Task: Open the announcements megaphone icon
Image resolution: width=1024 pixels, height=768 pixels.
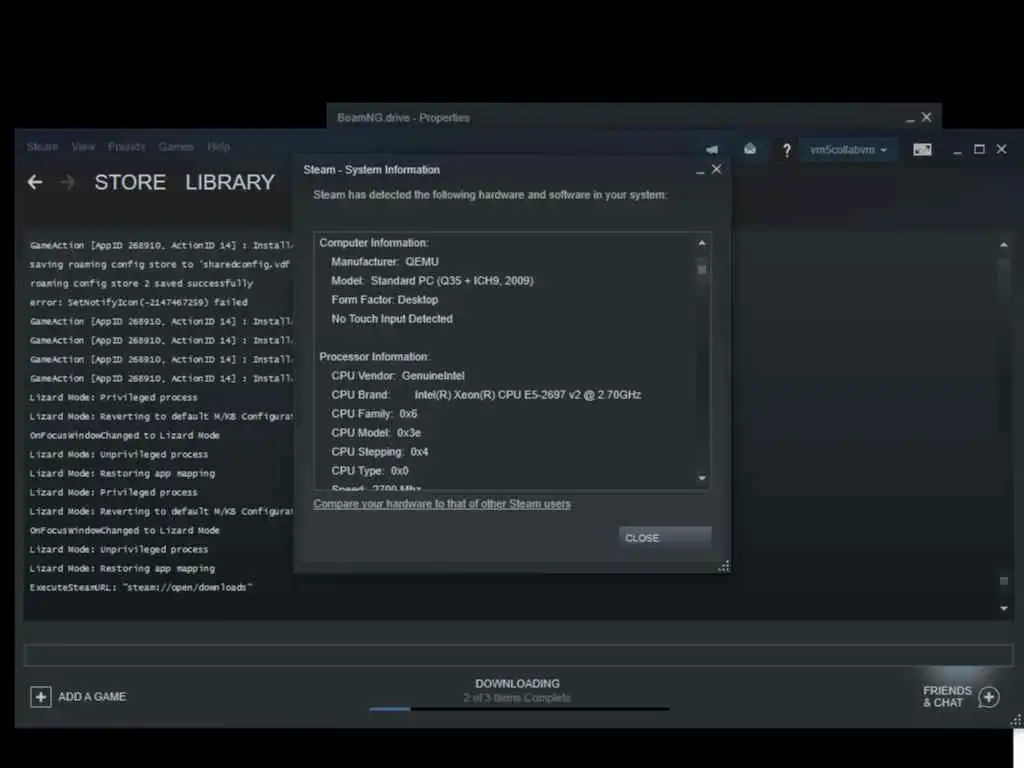Action: (712, 150)
